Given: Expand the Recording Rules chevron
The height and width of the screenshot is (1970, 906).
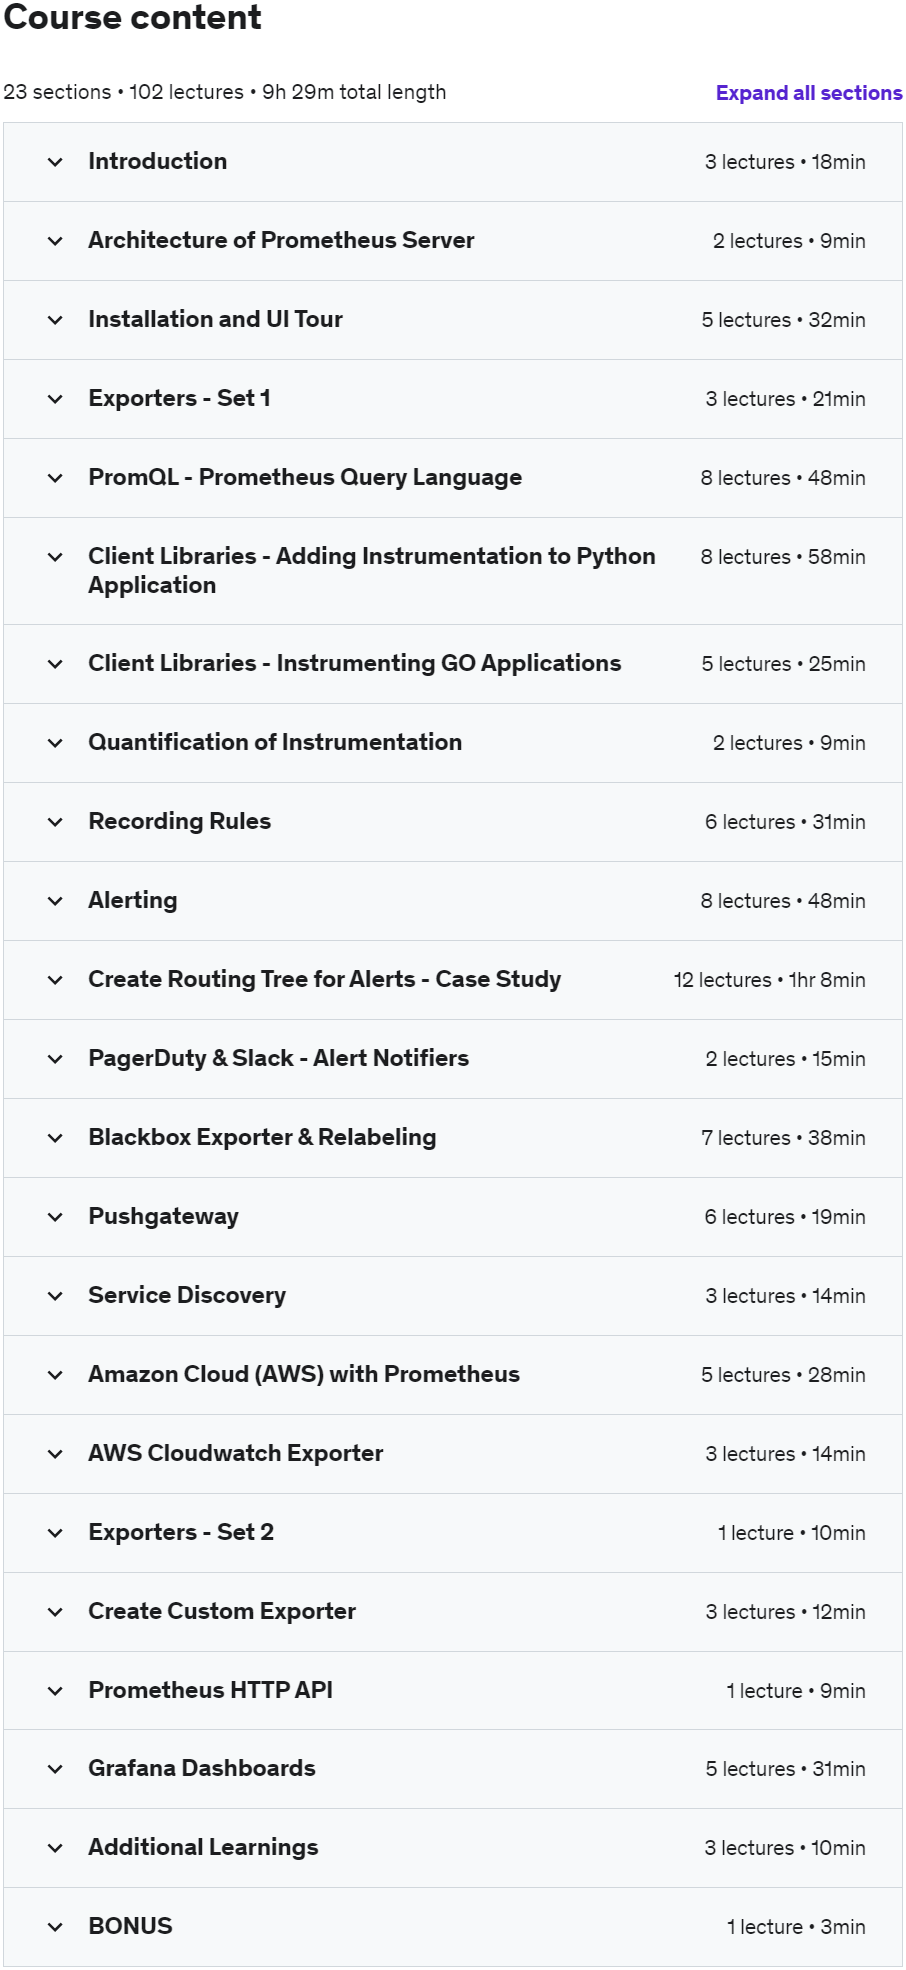Looking at the screenshot, I should click(55, 822).
